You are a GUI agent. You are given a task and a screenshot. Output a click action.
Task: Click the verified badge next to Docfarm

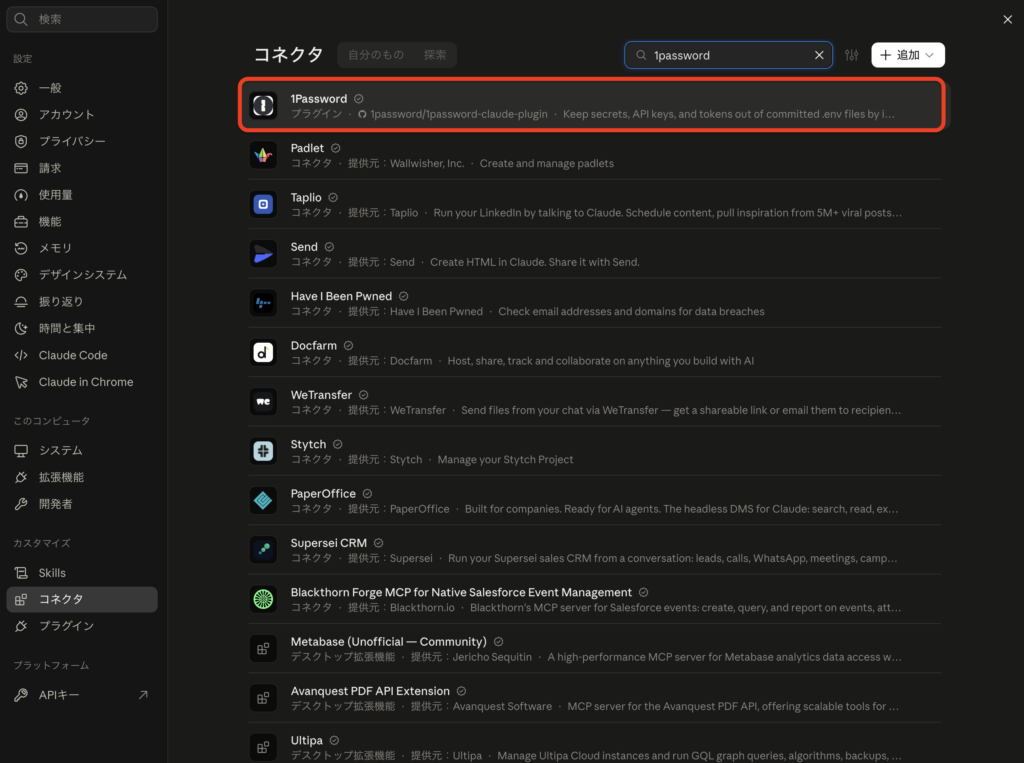(x=348, y=346)
